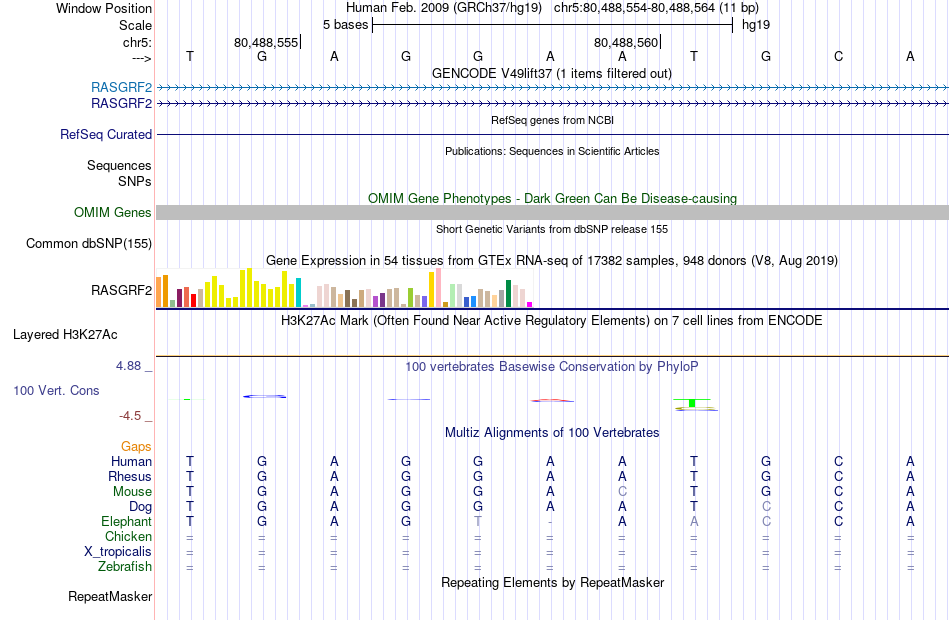Click the gray OMIM Genes item bar
950x620 pixels.
[x=552, y=212]
